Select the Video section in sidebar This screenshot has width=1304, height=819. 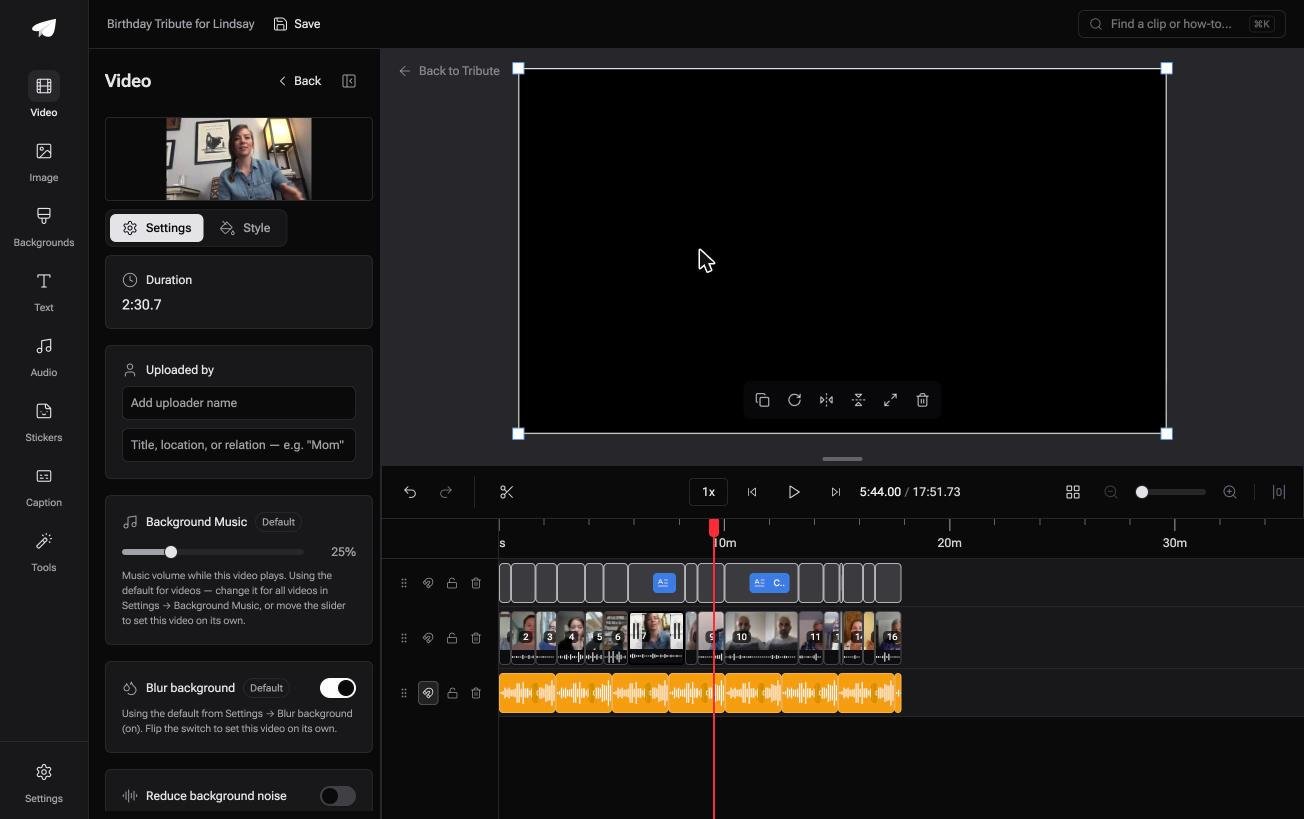point(44,97)
